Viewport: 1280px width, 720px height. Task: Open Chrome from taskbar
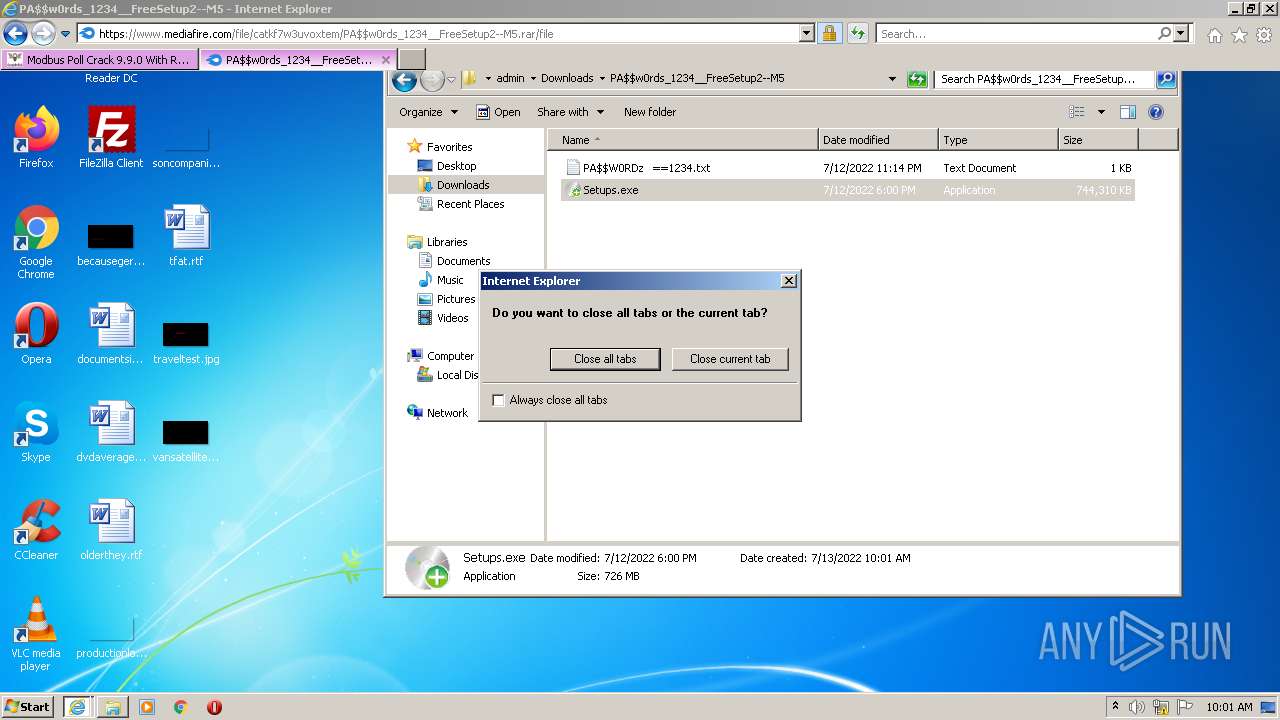[x=181, y=707]
